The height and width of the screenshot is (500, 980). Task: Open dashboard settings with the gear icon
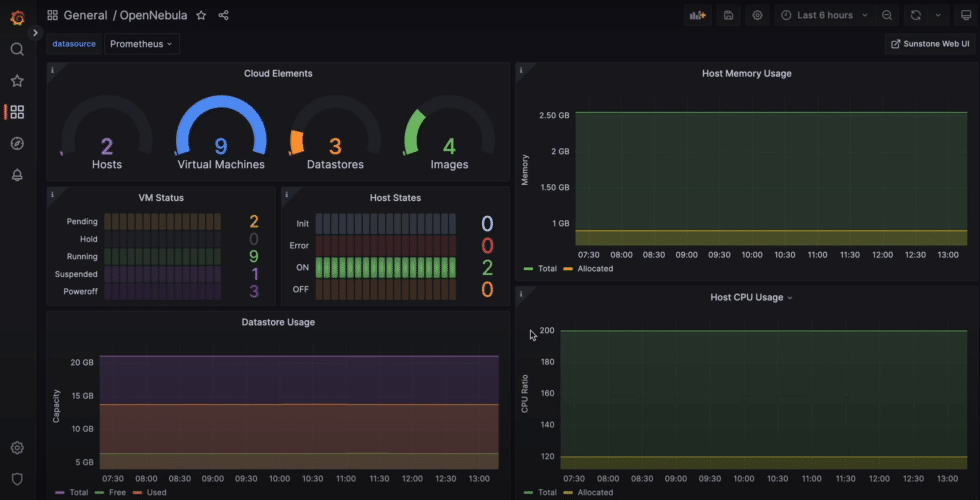[758, 16]
